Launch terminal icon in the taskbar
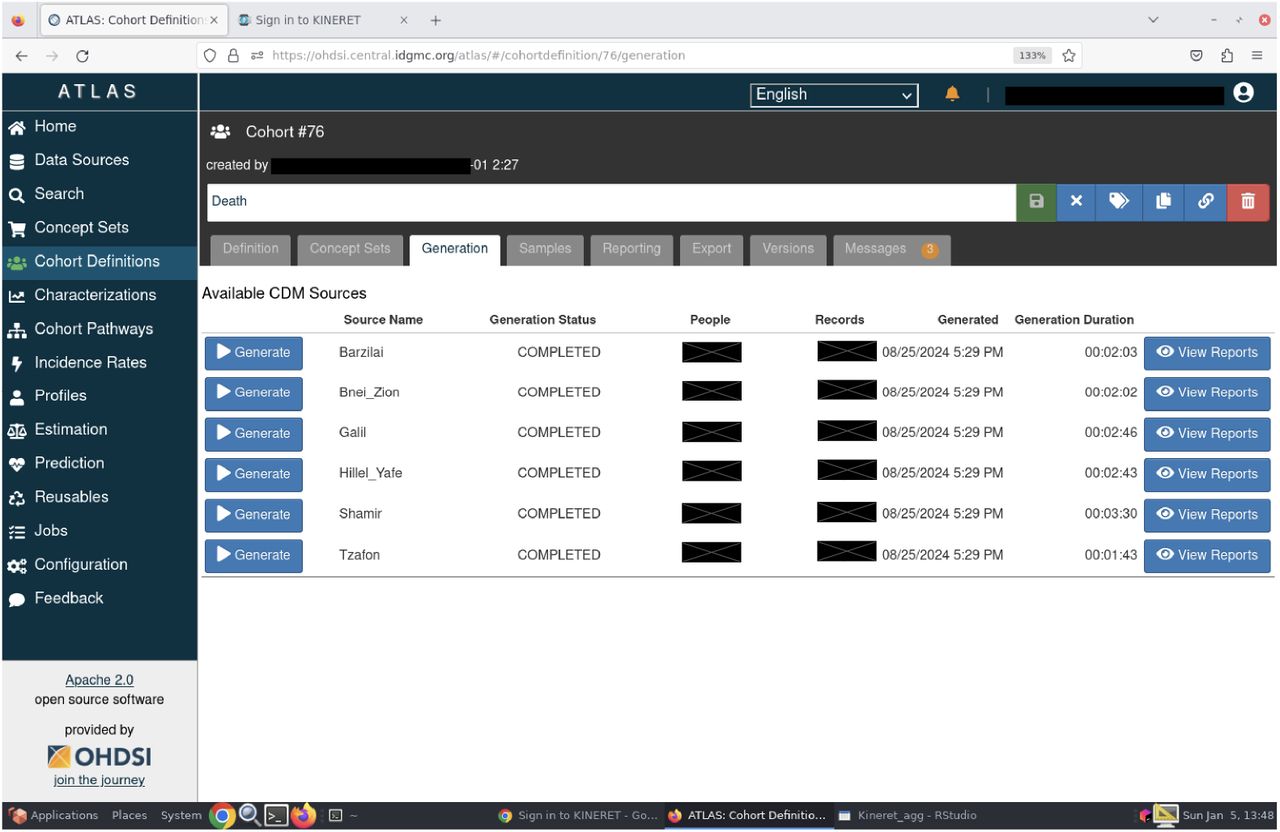The image size is (1280, 832). 276,816
